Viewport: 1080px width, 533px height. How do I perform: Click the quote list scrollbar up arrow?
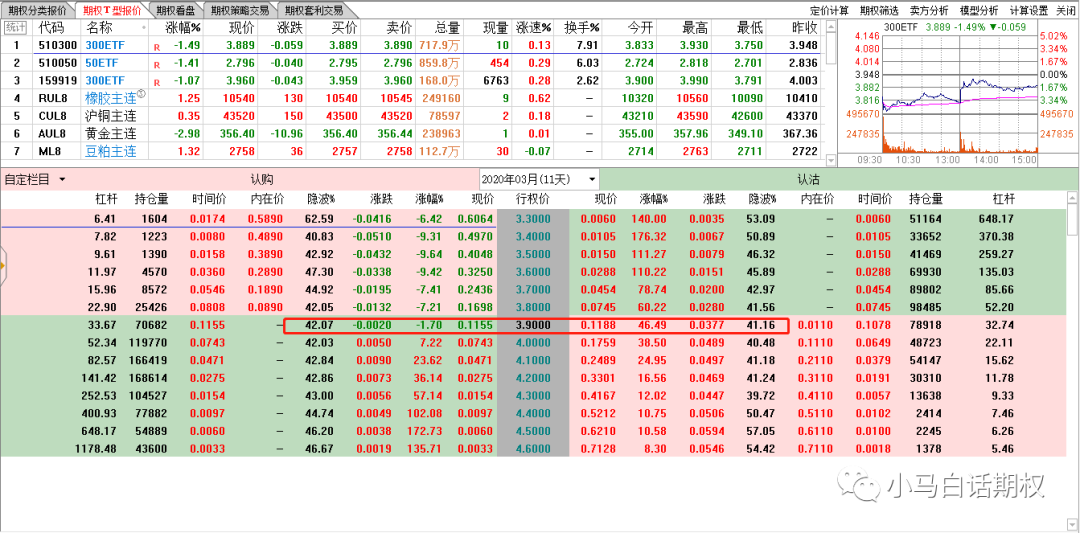(830, 27)
